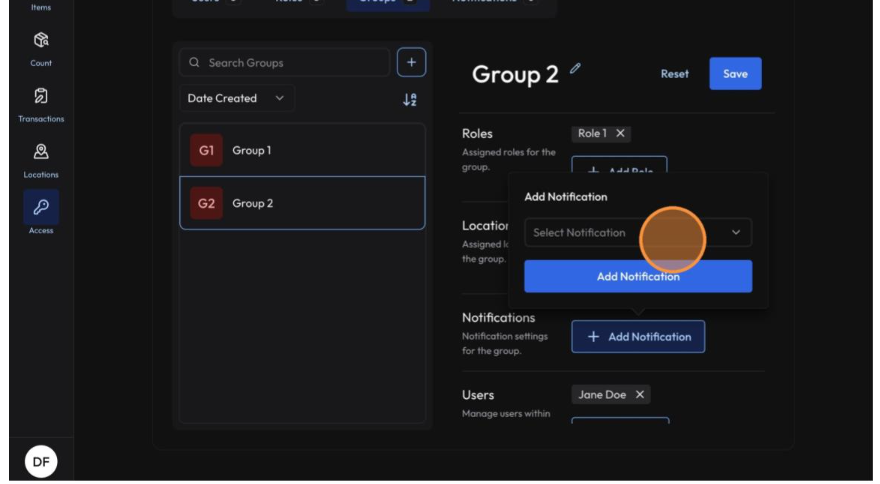
Task: Confirm with blue Add Notification button
Action: click(x=638, y=276)
